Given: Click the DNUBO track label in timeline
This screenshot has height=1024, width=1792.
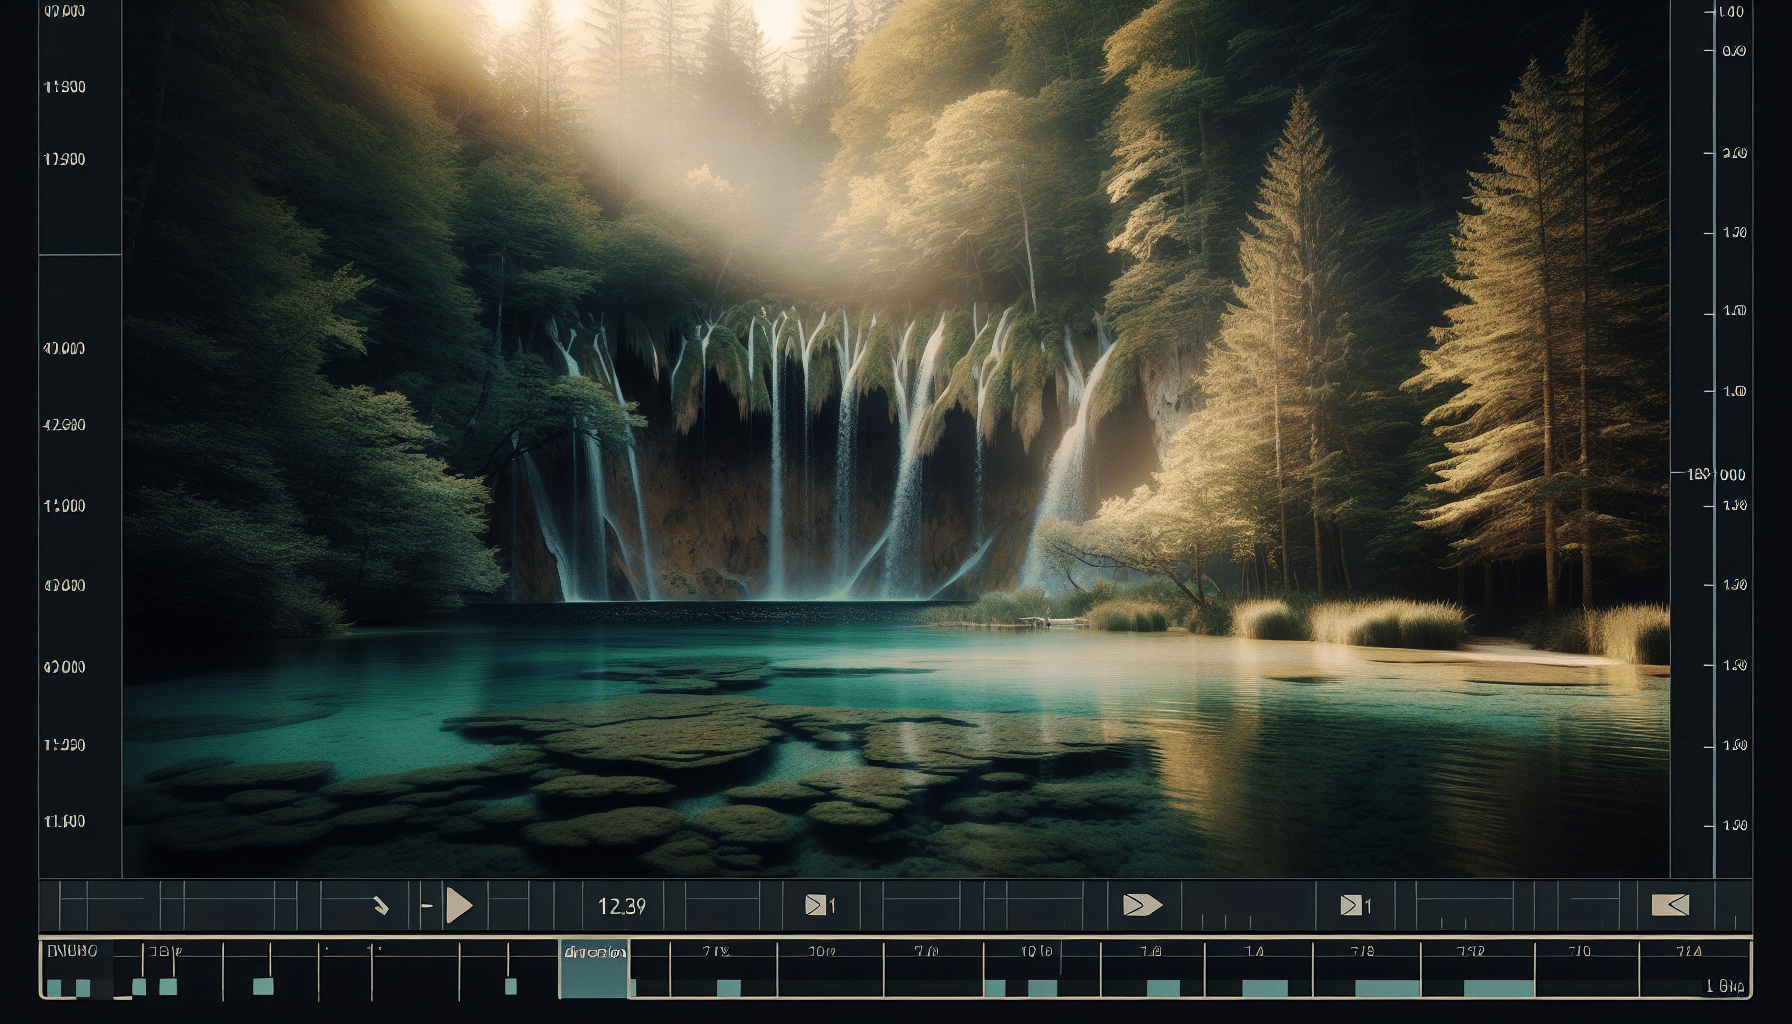Looking at the screenshot, I should tap(73, 951).
